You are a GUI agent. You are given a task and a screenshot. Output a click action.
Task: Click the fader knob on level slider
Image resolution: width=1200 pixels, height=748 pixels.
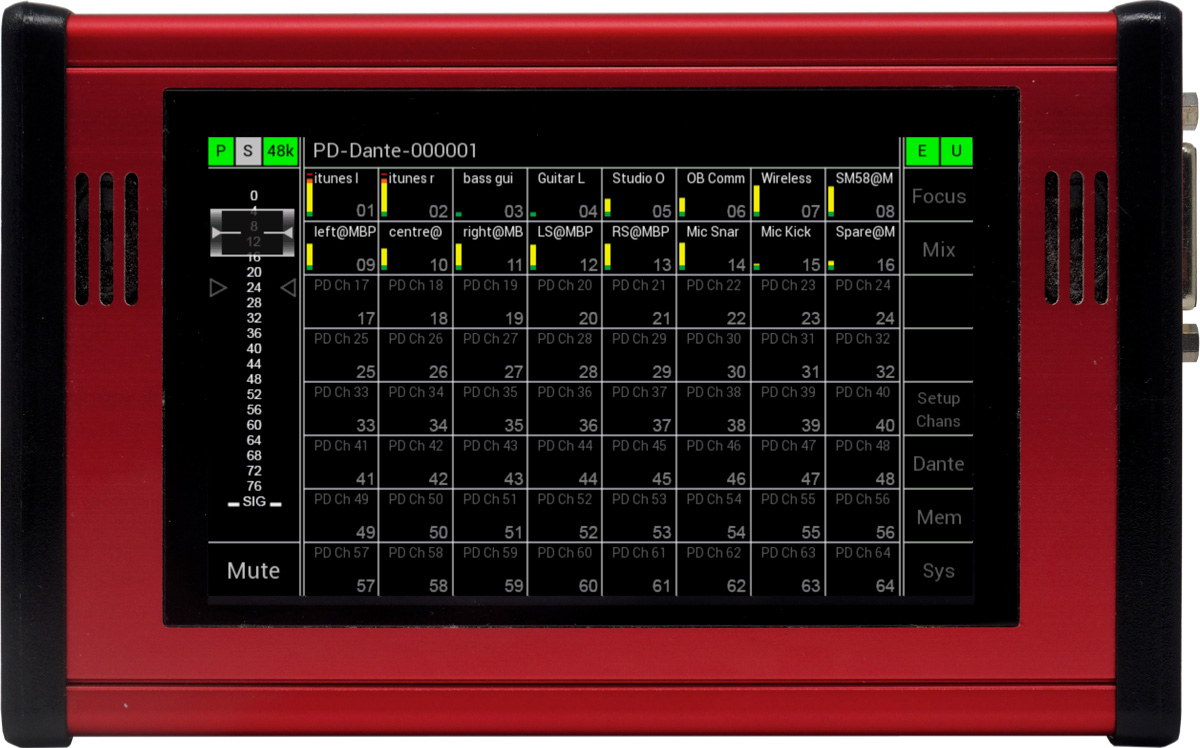coord(254,232)
